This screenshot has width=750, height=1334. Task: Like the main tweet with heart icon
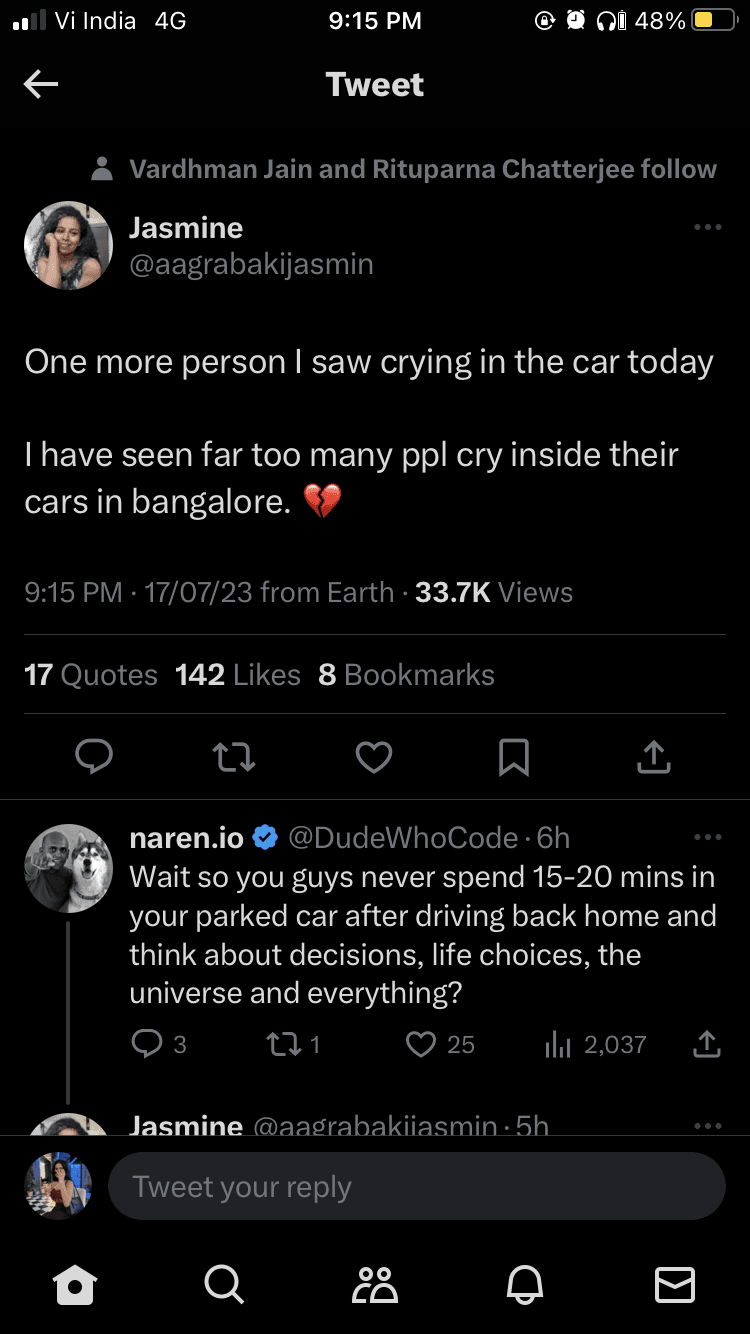tap(374, 757)
